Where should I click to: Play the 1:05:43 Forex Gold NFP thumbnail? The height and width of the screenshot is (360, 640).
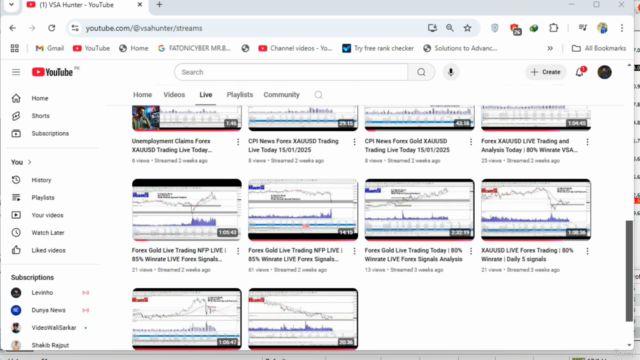pos(187,210)
